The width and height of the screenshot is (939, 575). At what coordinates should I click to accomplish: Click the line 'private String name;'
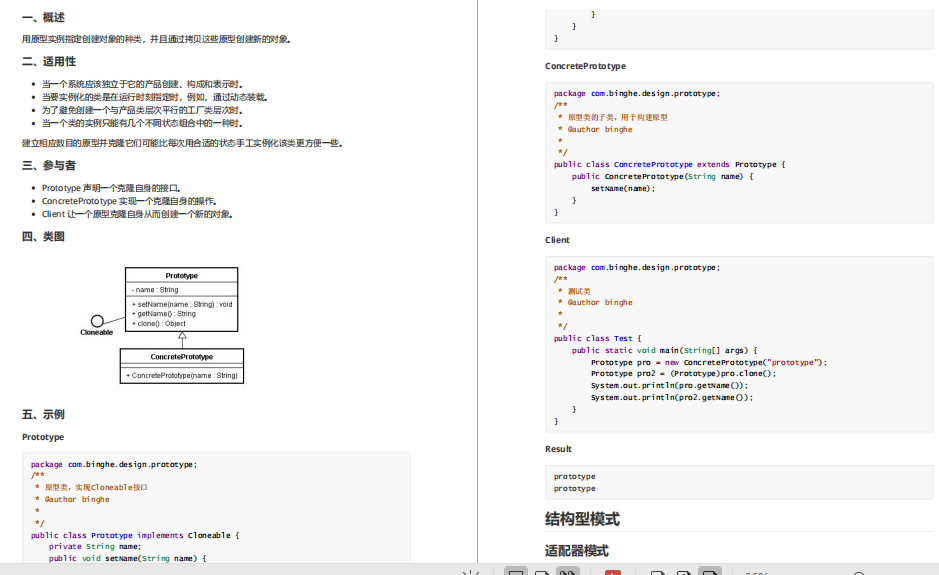tap(95, 546)
